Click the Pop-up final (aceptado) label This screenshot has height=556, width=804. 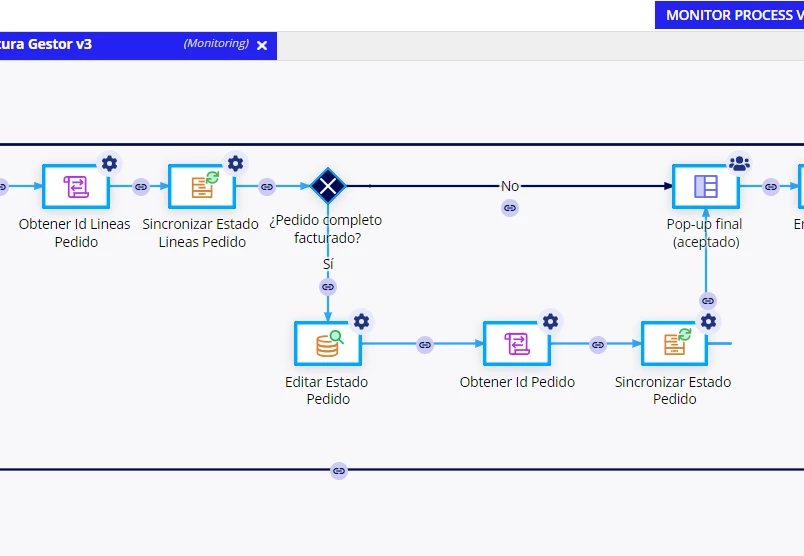coord(705,233)
